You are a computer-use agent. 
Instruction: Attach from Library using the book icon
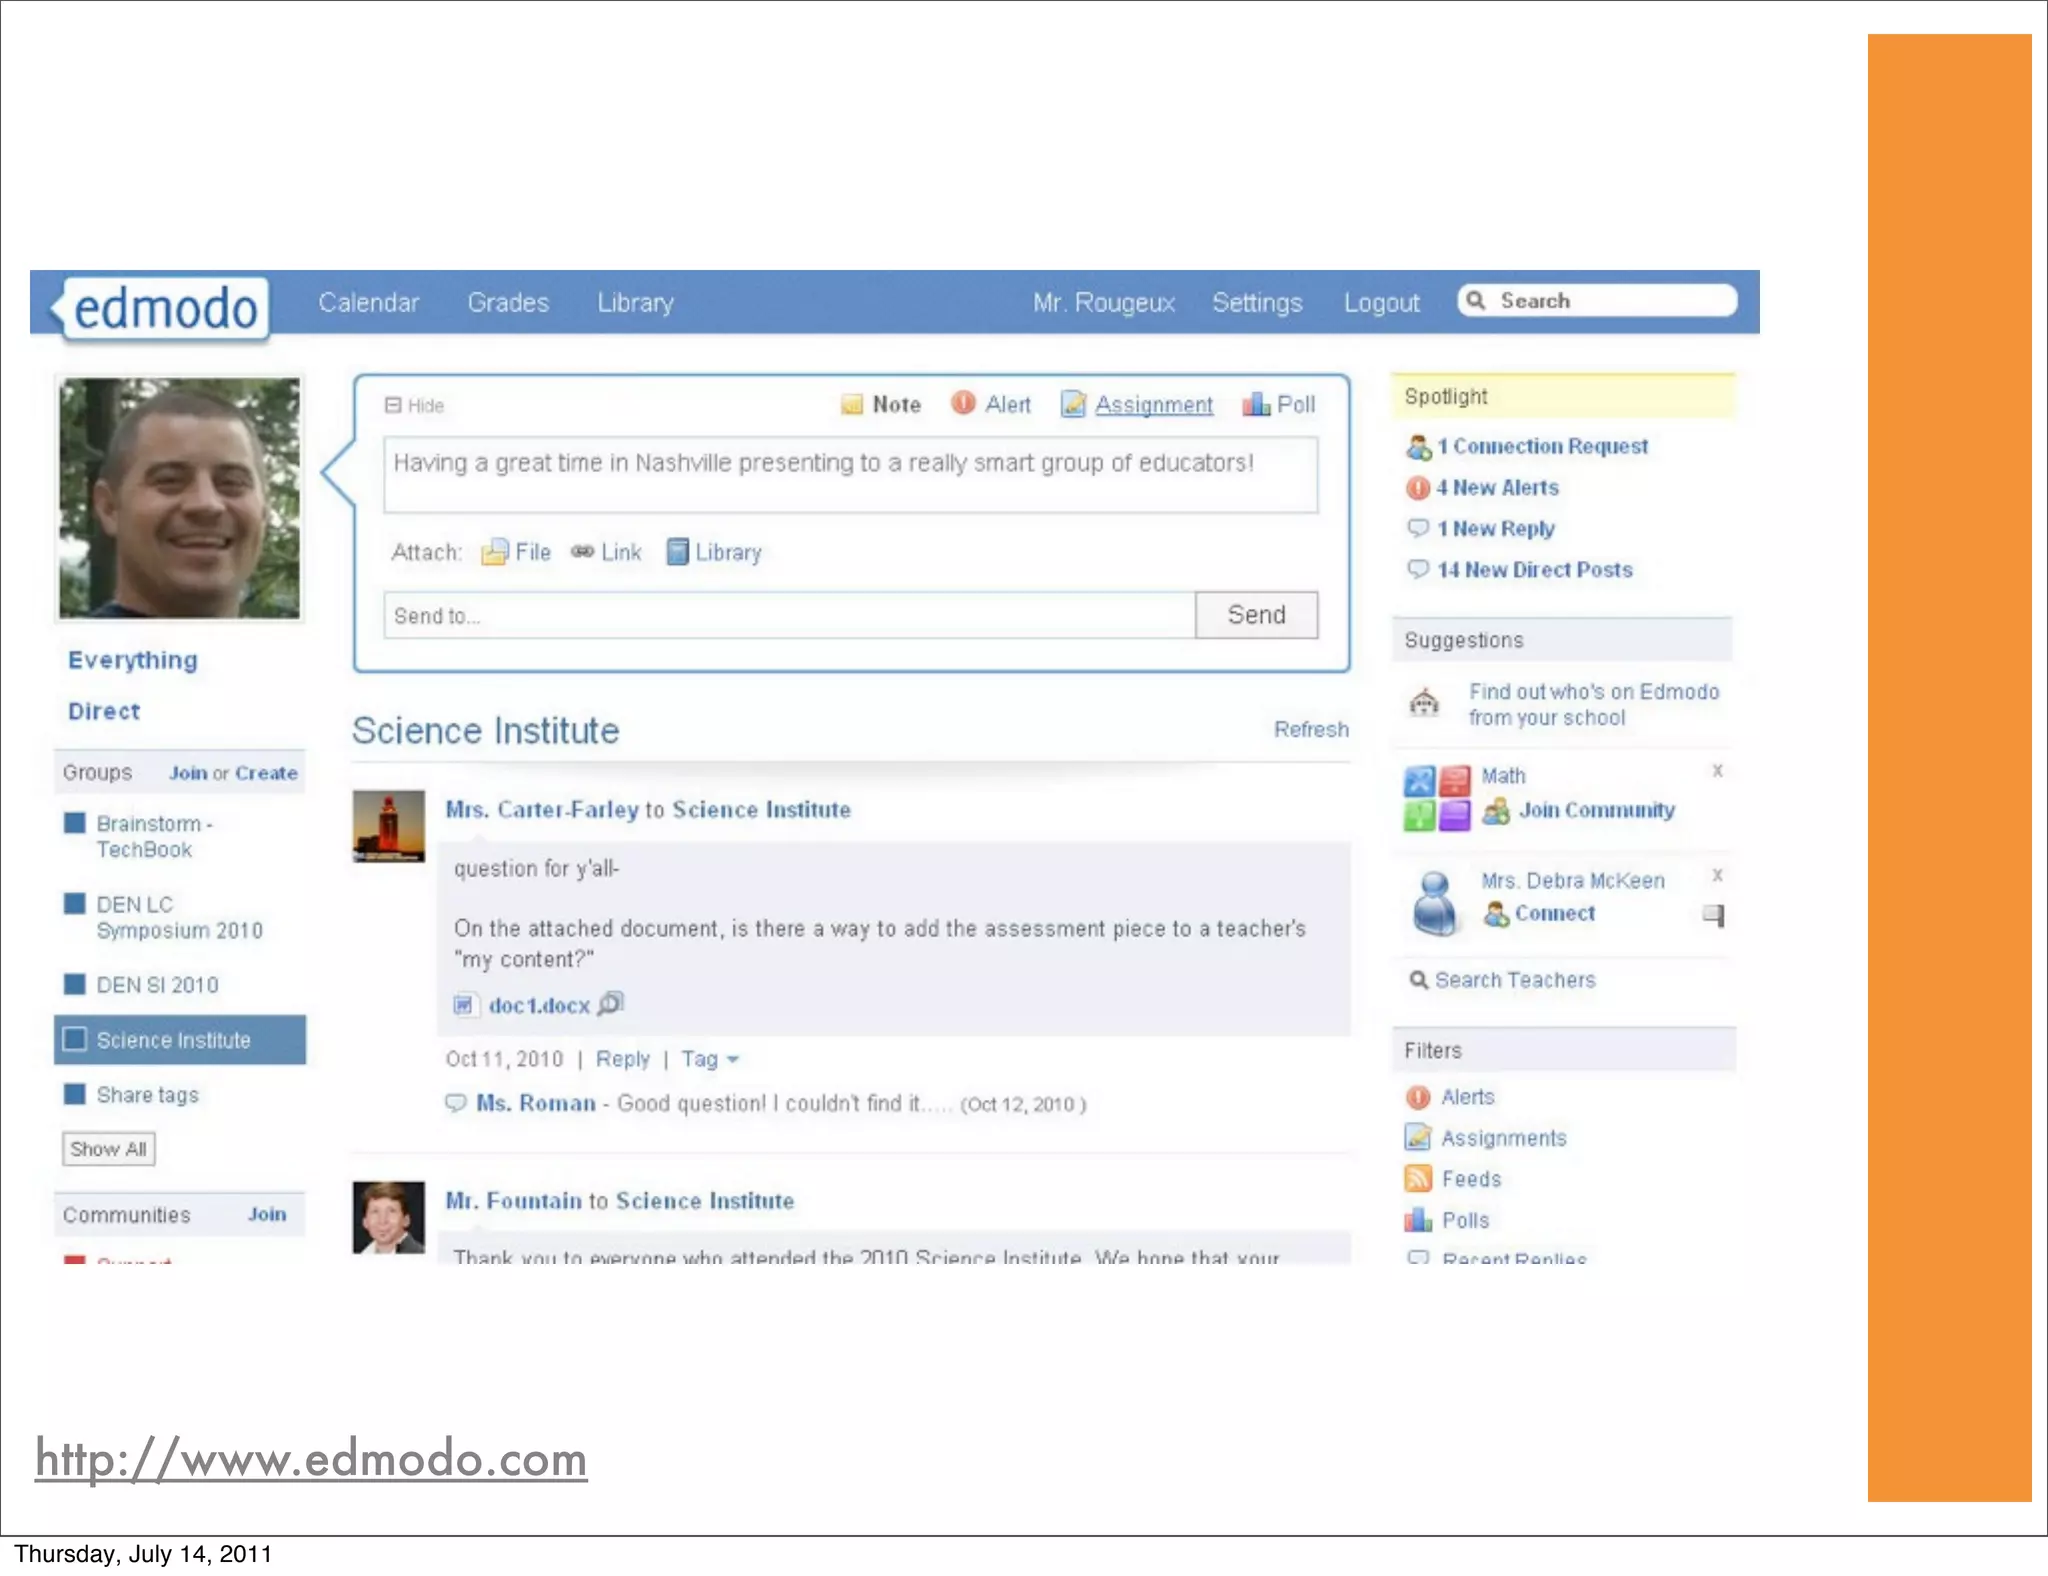677,552
